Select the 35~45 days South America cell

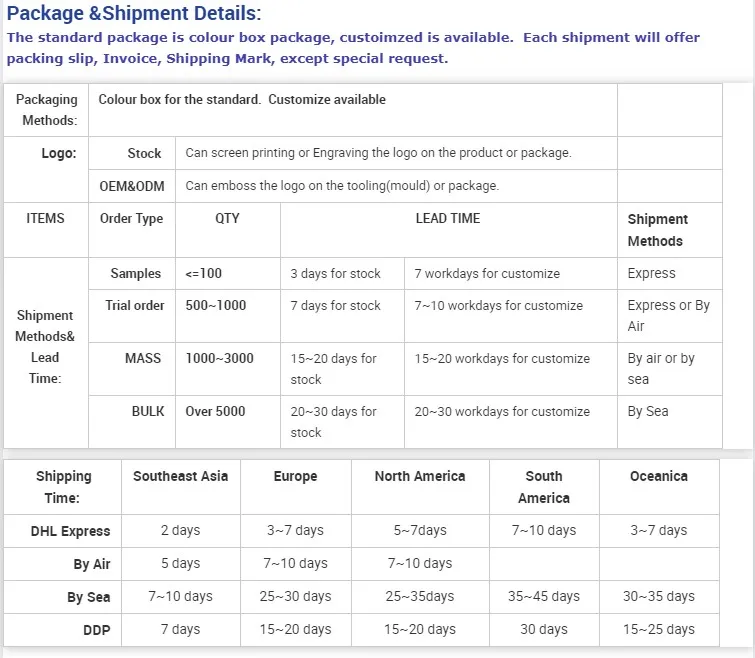[543, 596]
